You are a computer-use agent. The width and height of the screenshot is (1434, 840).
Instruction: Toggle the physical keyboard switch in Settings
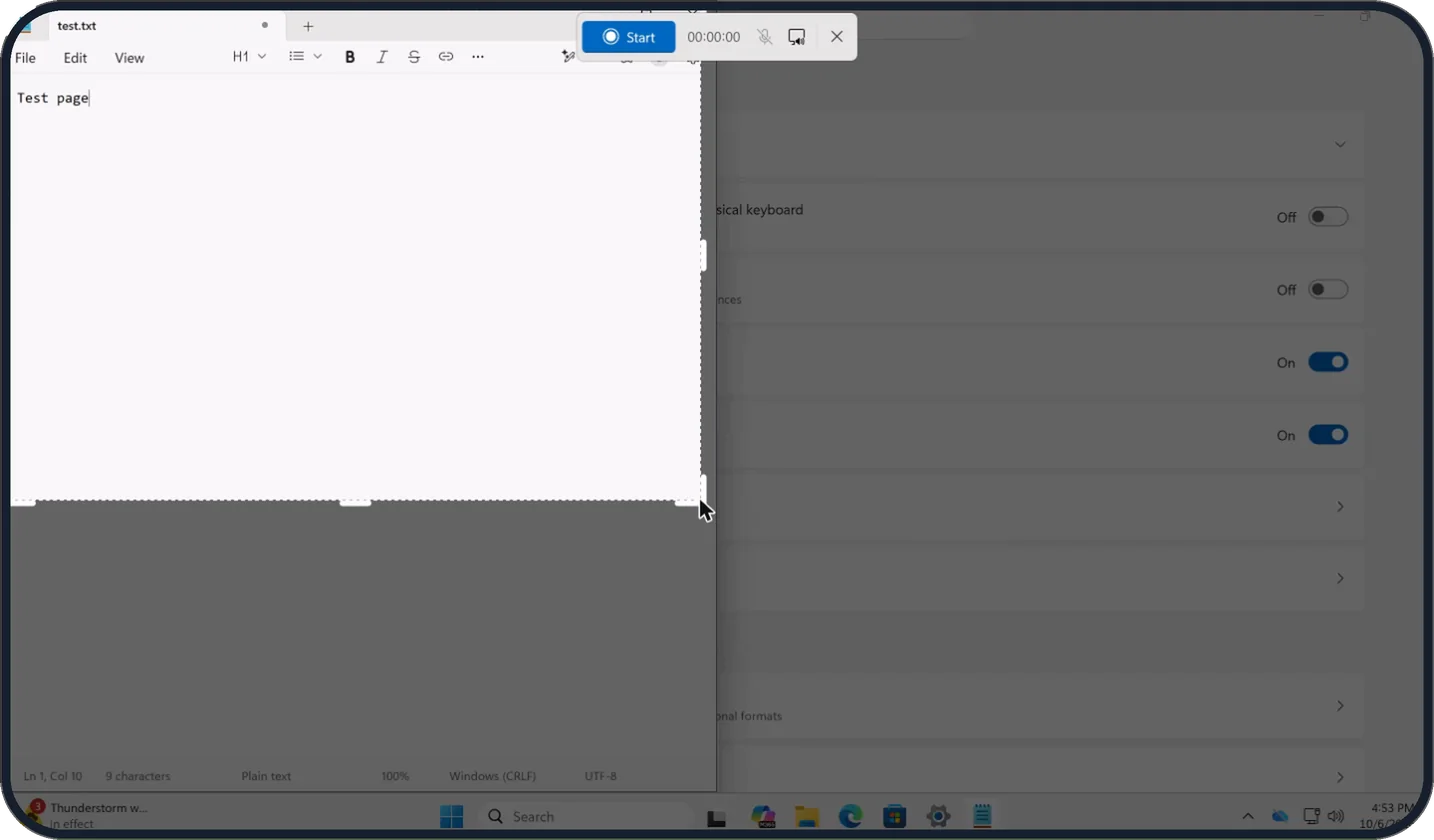pos(1328,217)
